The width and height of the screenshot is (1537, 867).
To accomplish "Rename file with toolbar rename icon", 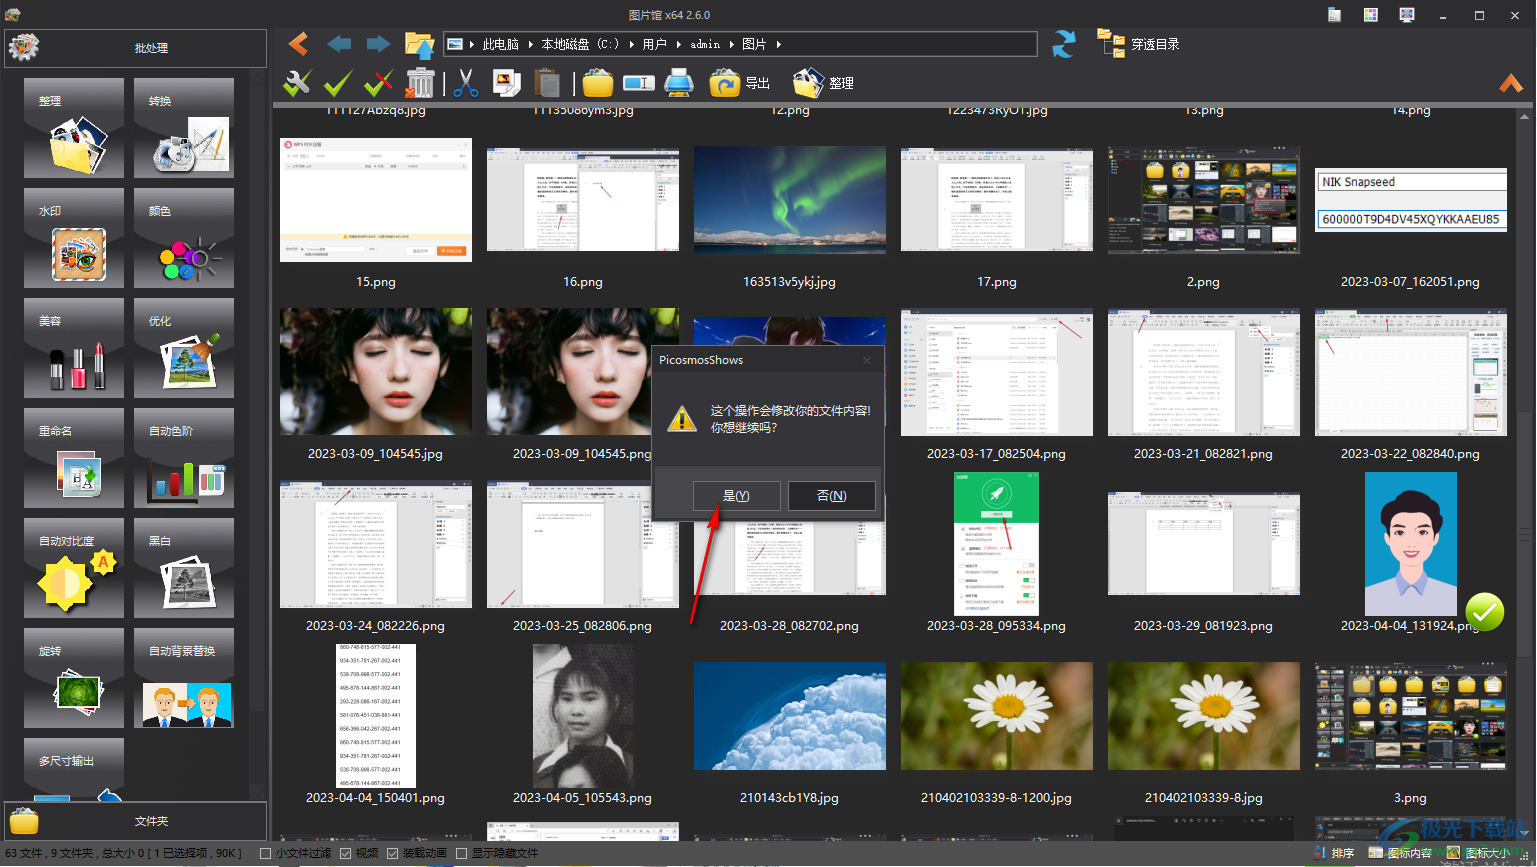I will click(639, 83).
